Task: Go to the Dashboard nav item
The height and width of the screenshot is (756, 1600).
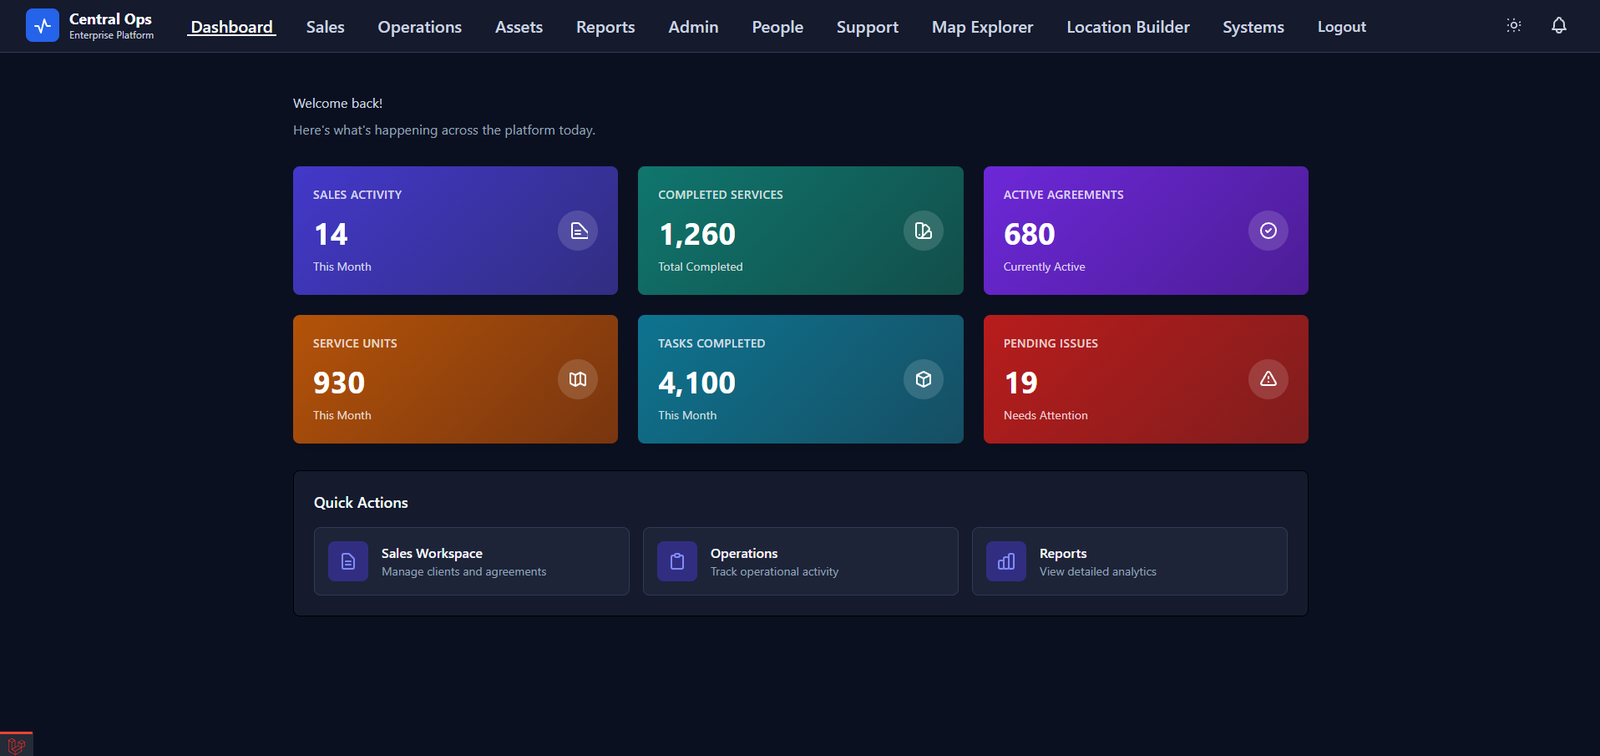Action: 232,27
